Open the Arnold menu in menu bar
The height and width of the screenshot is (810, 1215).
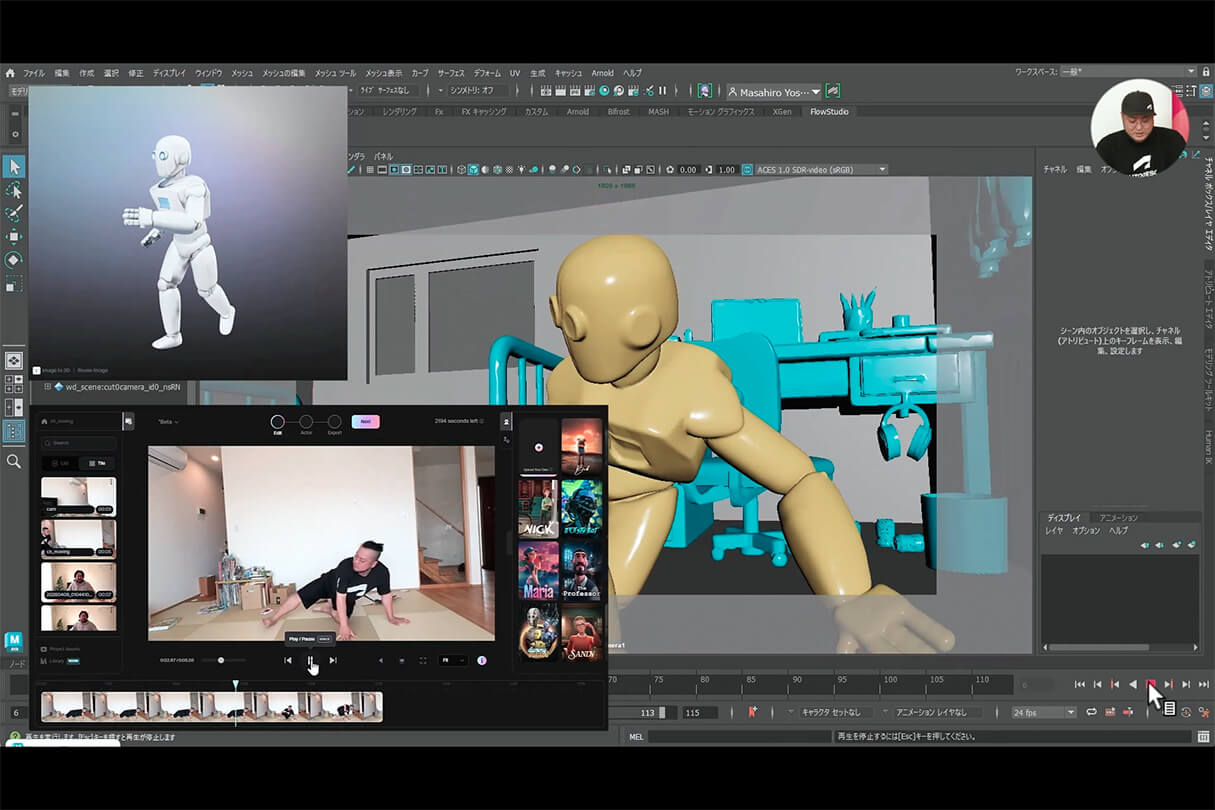[603, 73]
